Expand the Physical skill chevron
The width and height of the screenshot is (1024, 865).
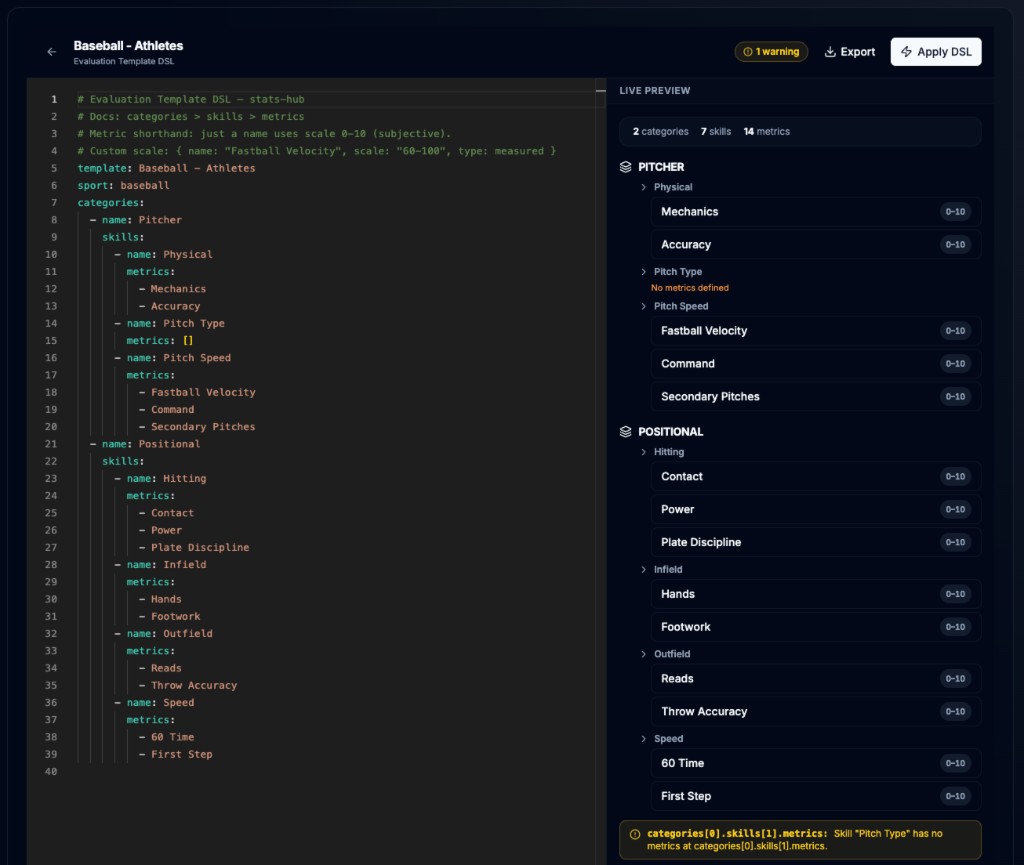(x=643, y=187)
